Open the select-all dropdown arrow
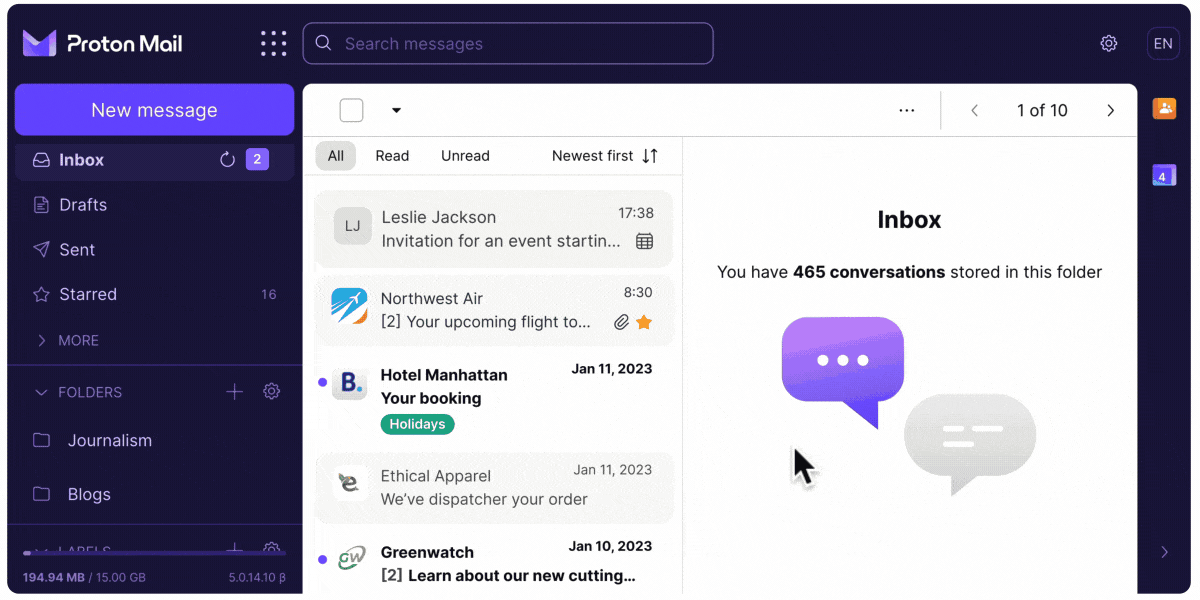The image size is (1200, 600). point(396,110)
